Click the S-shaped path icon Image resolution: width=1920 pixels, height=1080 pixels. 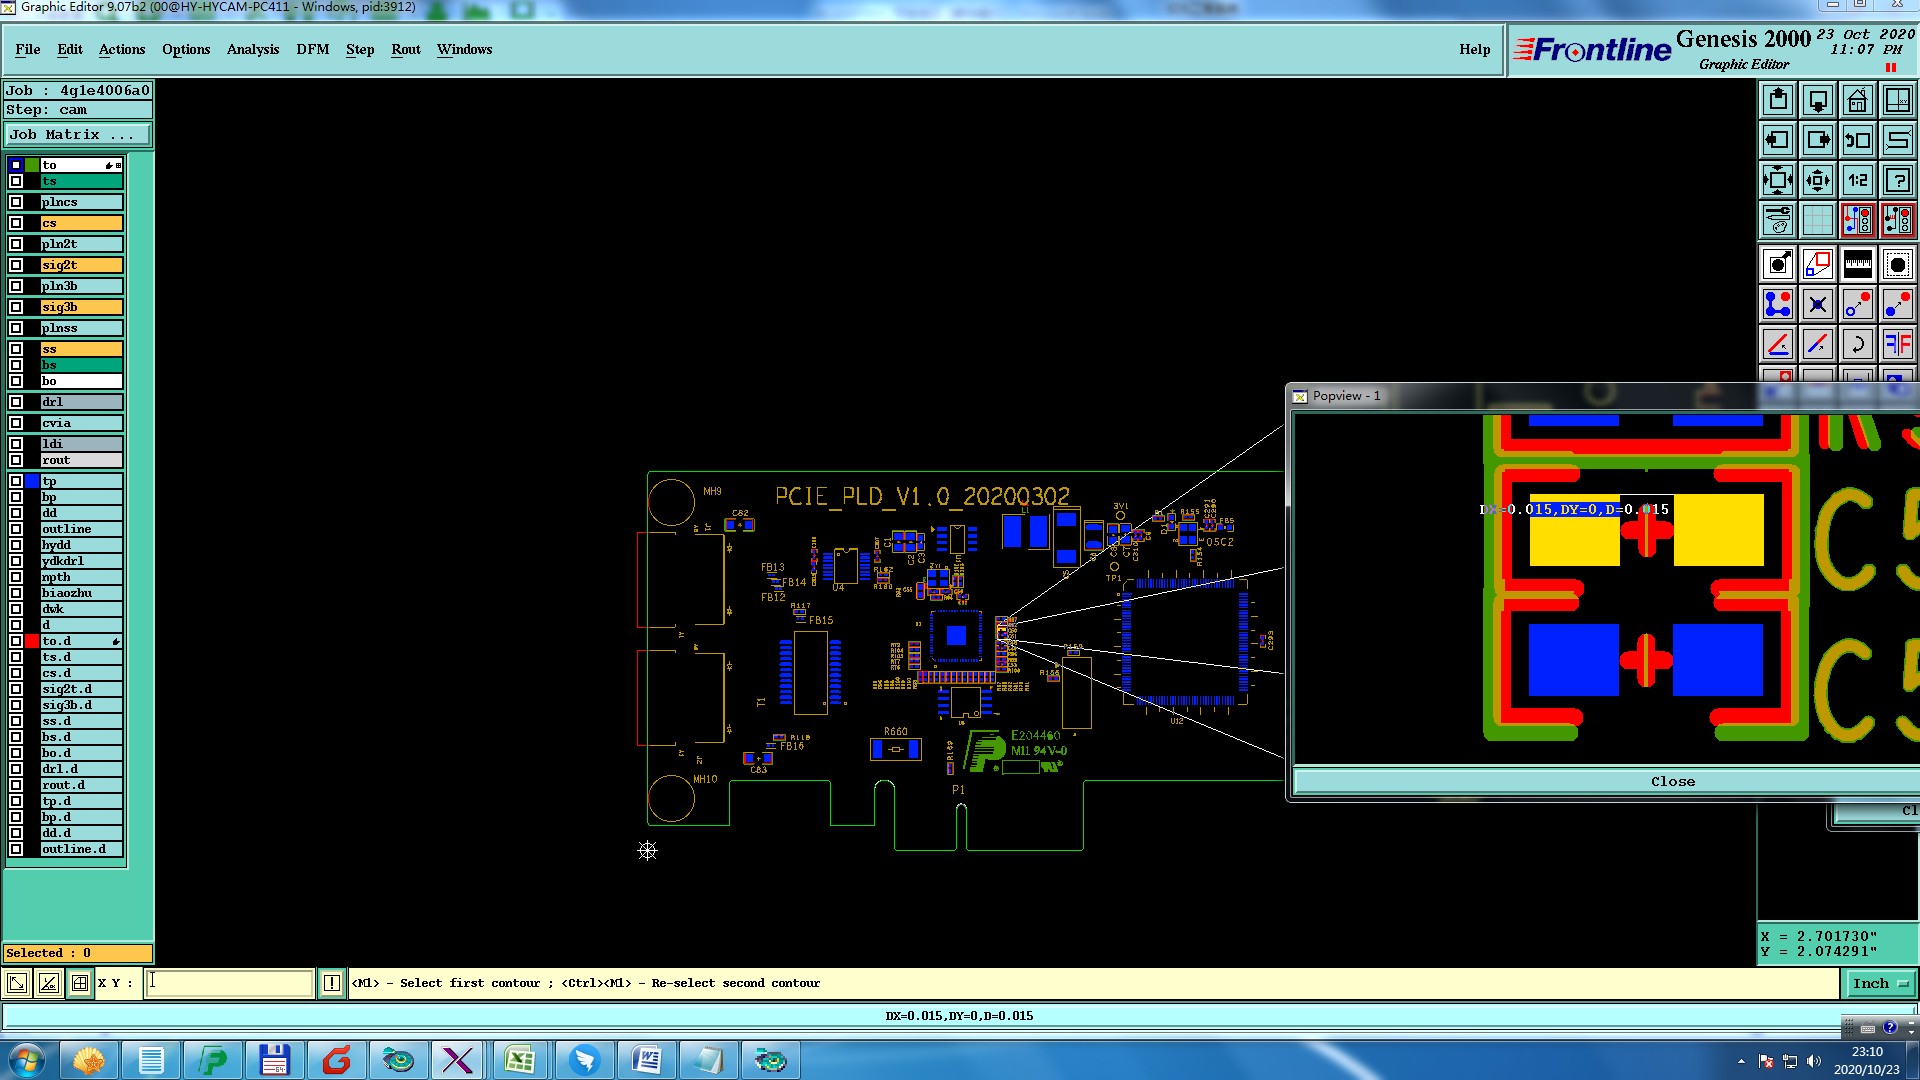pyautogui.click(x=1897, y=140)
